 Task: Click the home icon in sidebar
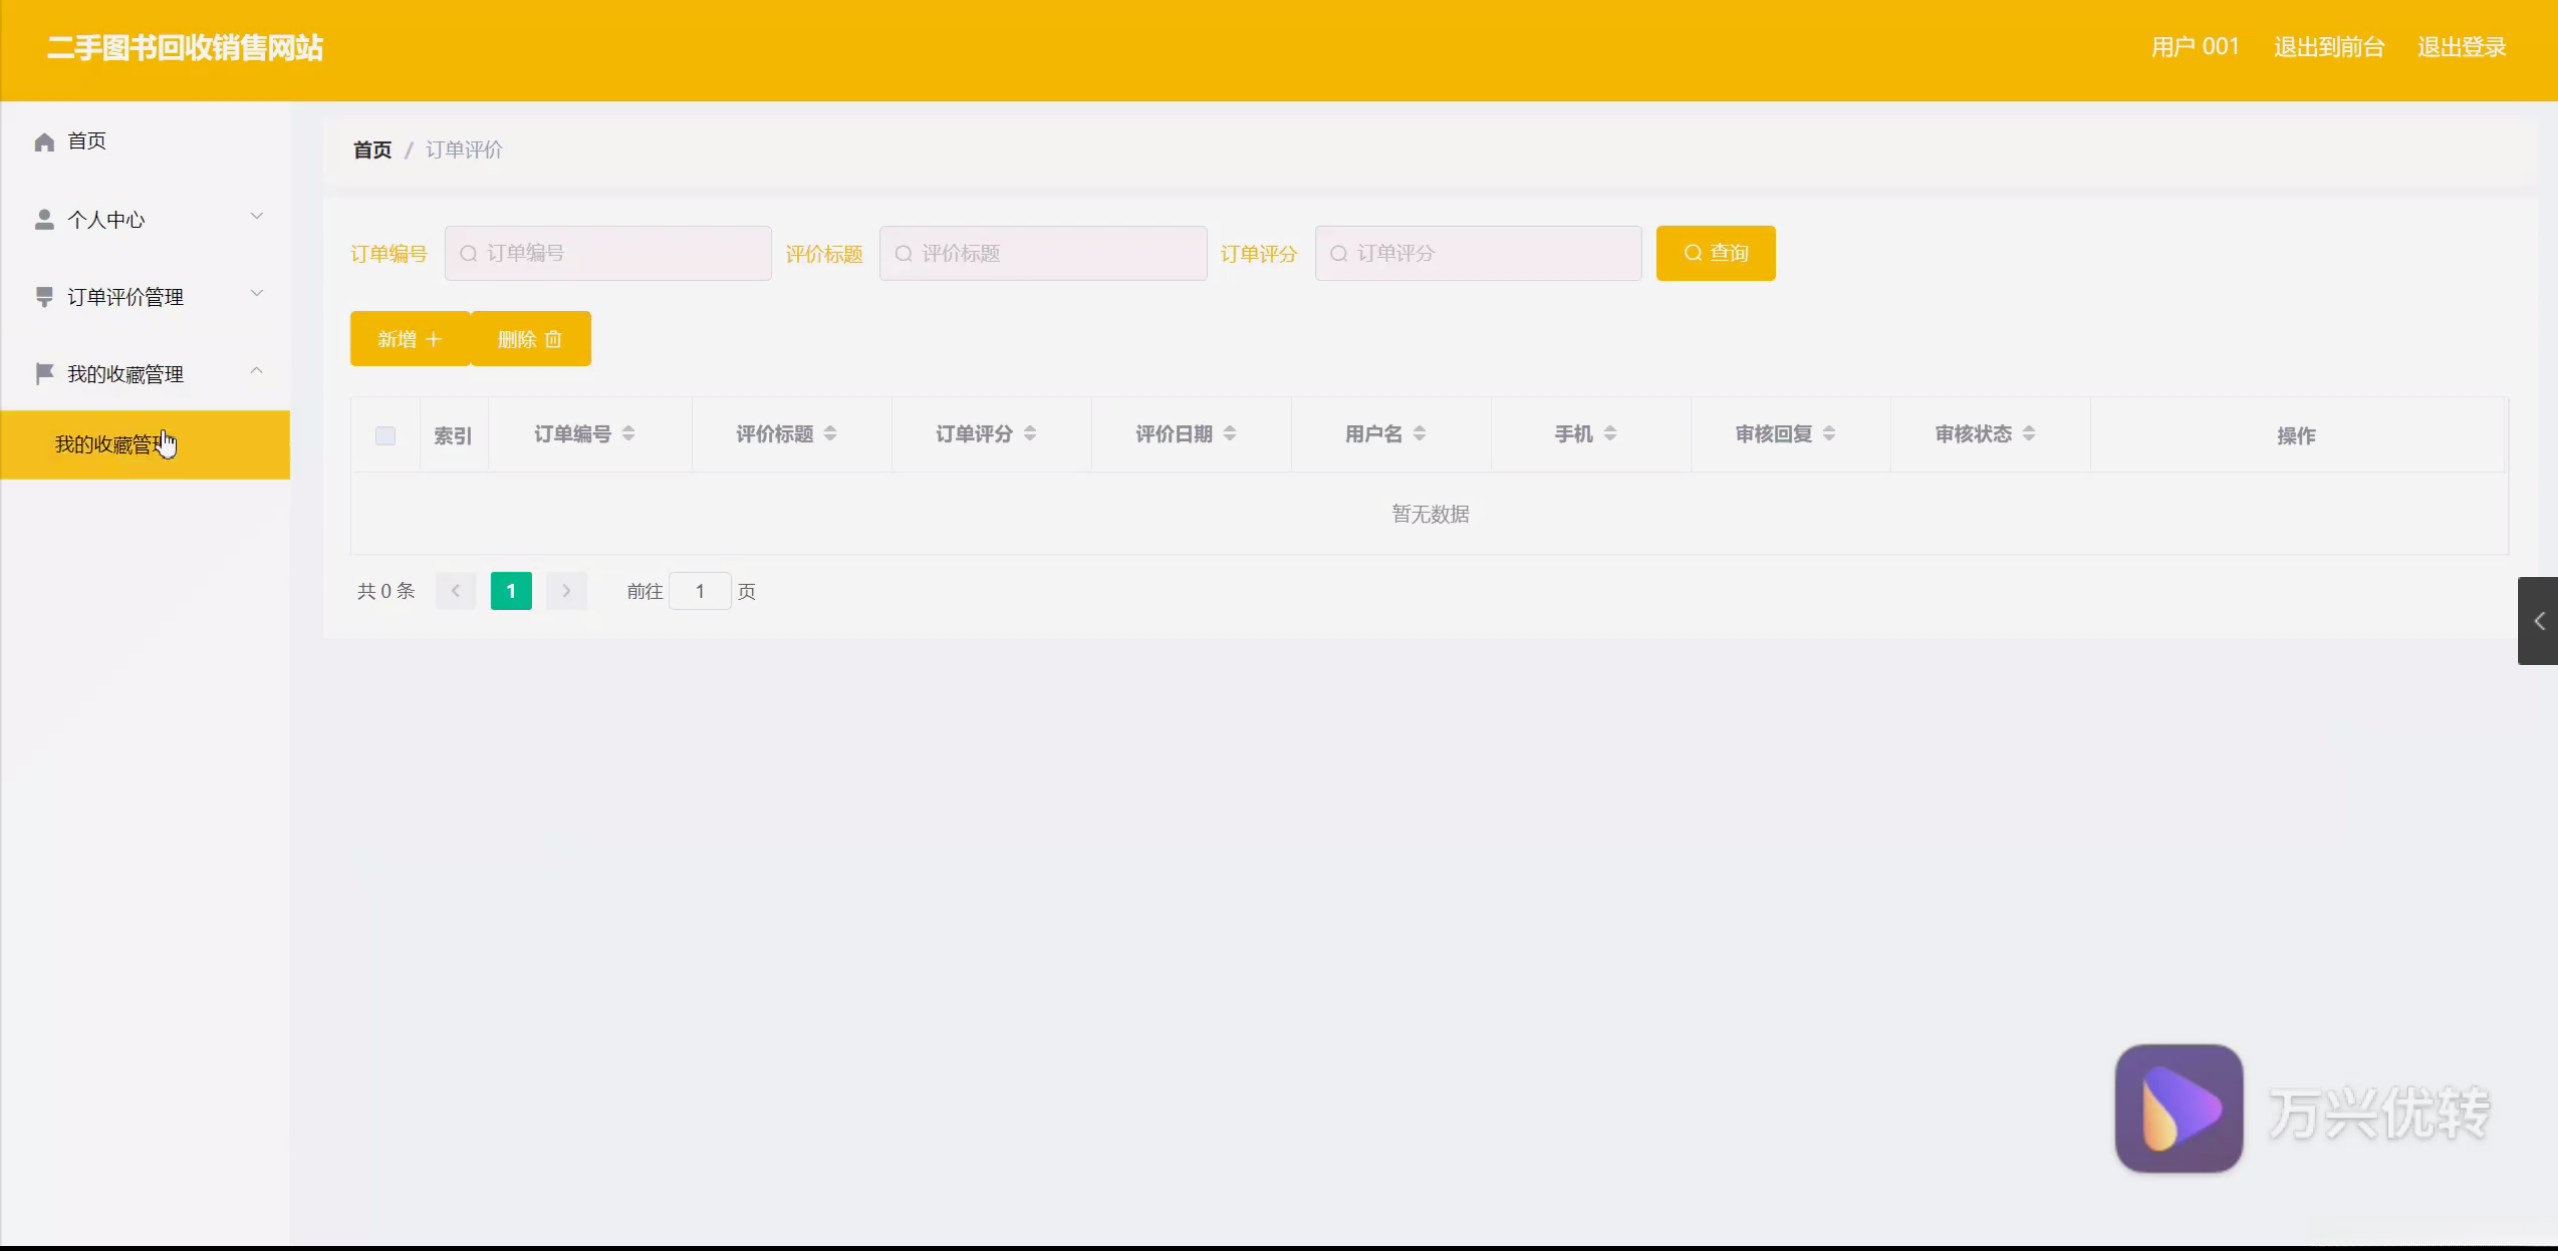44,142
